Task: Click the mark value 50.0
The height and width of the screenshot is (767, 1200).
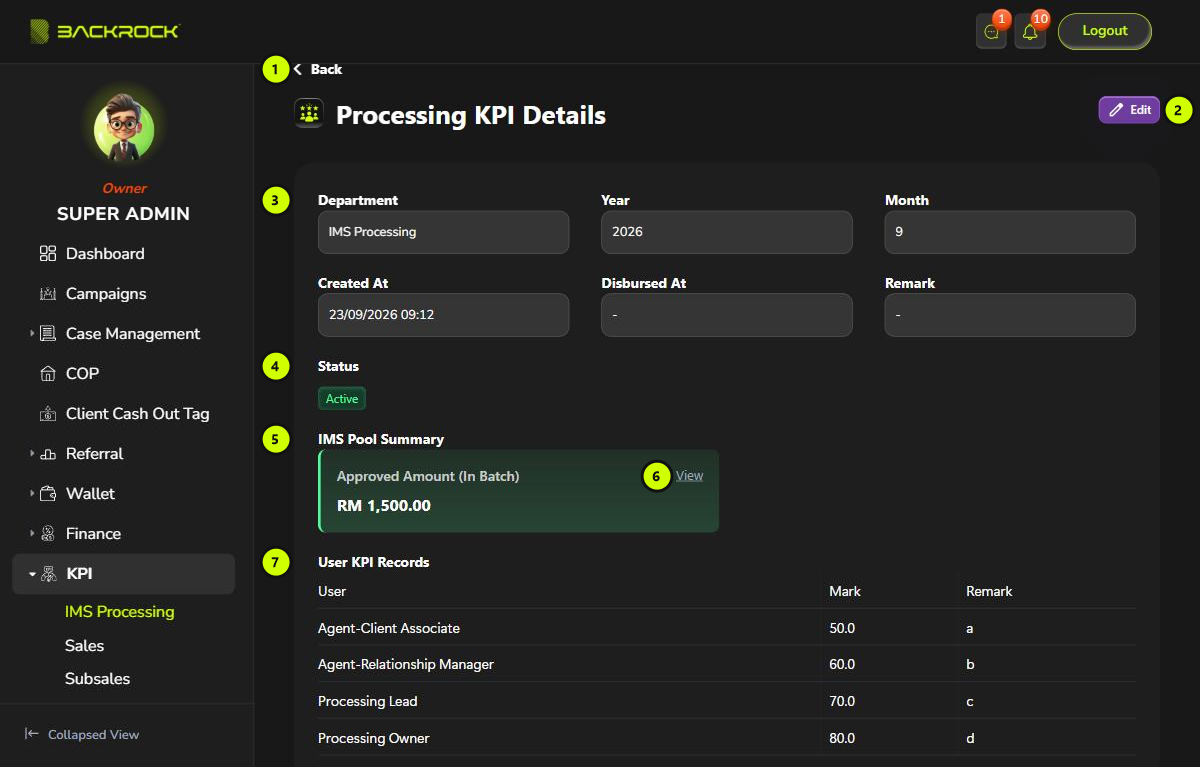Action: coord(843,628)
